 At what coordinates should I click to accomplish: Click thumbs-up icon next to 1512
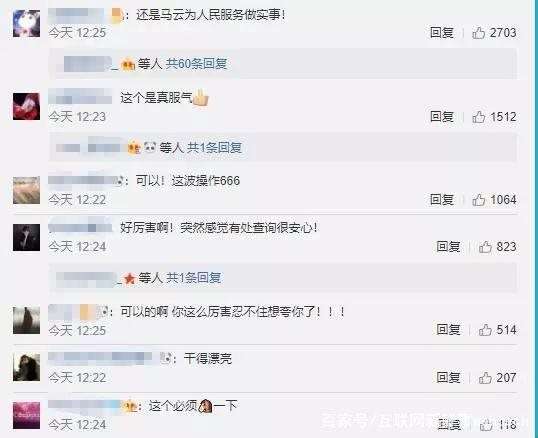click(x=479, y=117)
